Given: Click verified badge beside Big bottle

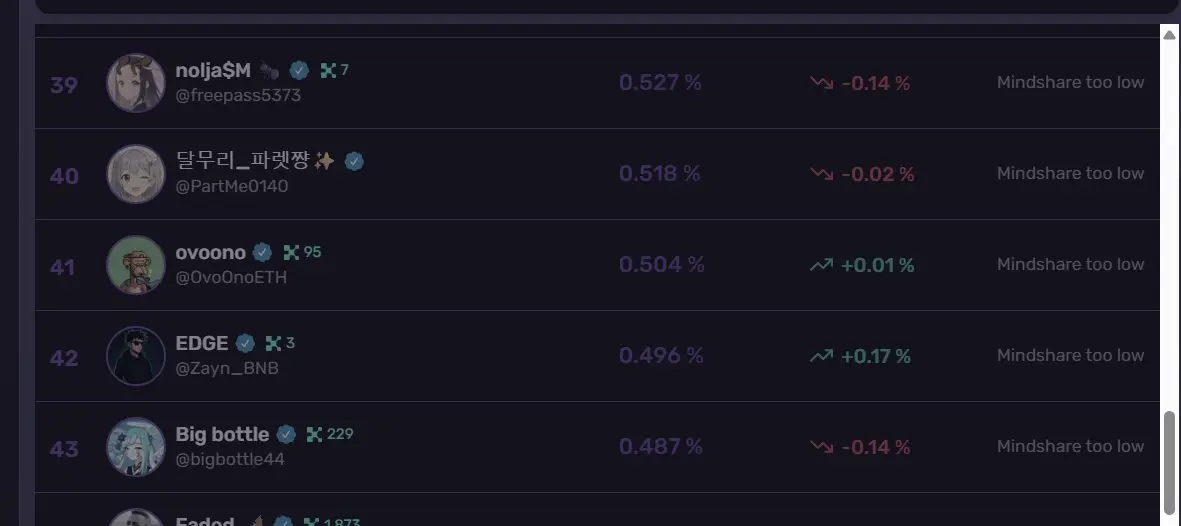Looking at the screenshot, I should pyautogui.click(x=286, y=435).
